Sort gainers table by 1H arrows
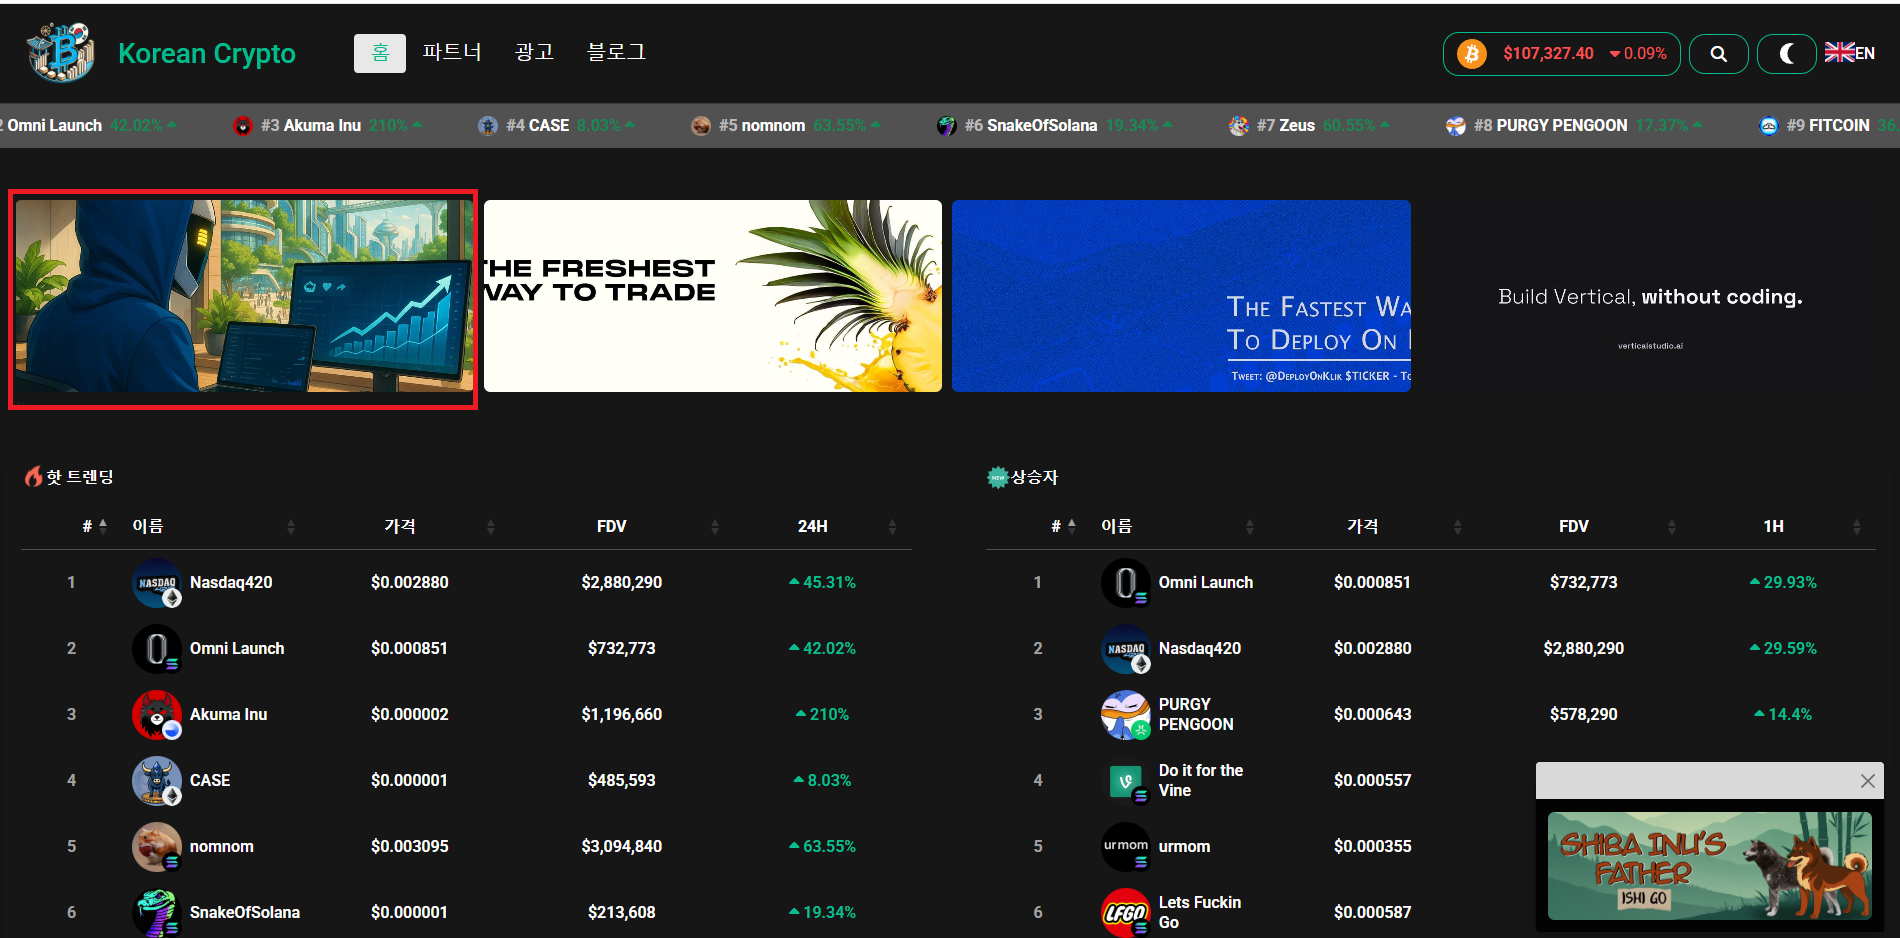The width and height of the screenshot is (1900, 938). [x=1857, y=527]
